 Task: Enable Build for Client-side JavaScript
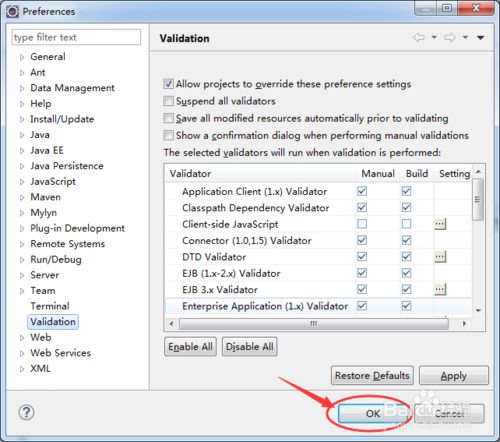click(406, 224)
